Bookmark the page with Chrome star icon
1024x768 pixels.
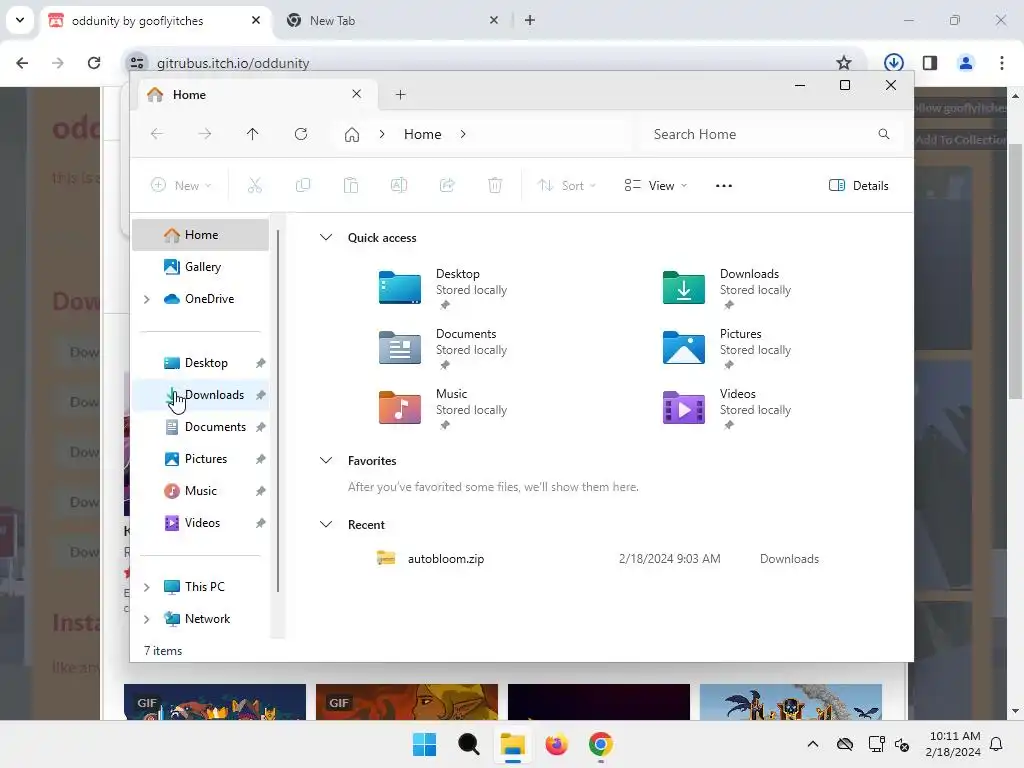[x=844, y=63]
